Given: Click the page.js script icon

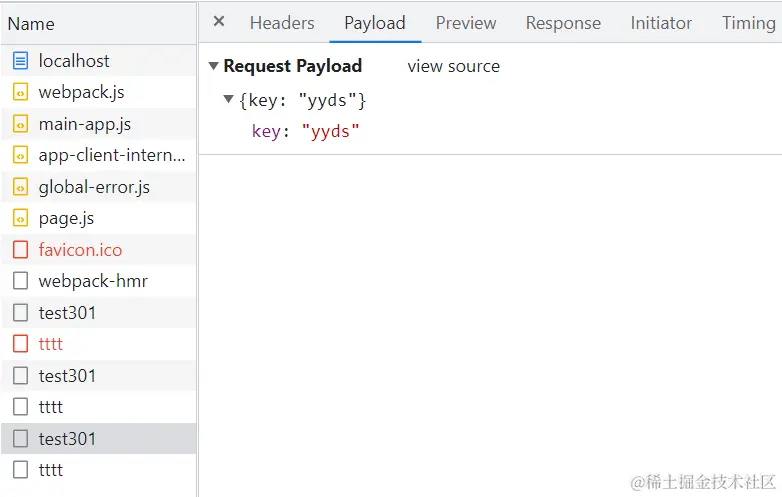Looking at the screenshot, I should click(x=20, y=218).
